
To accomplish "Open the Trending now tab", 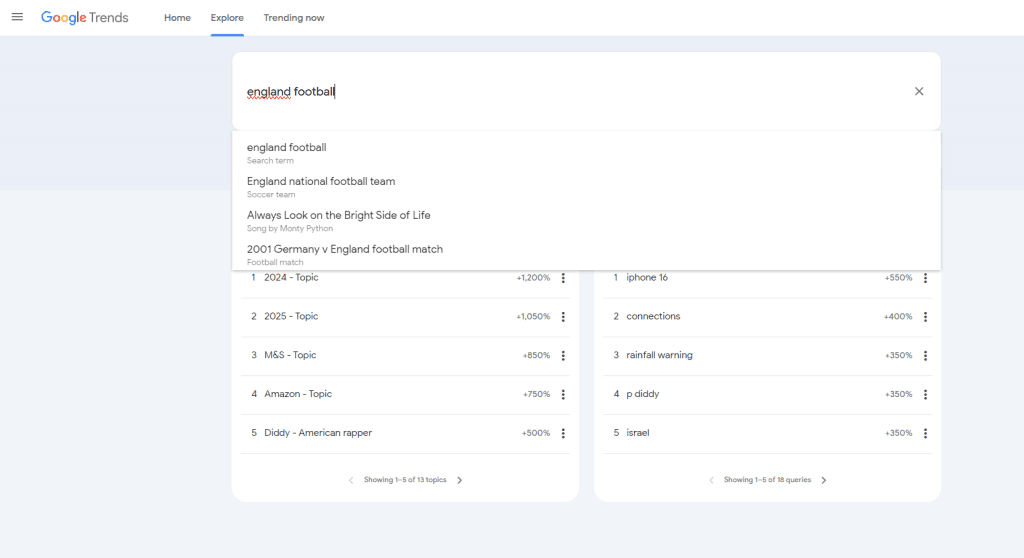I will [294, 18].
